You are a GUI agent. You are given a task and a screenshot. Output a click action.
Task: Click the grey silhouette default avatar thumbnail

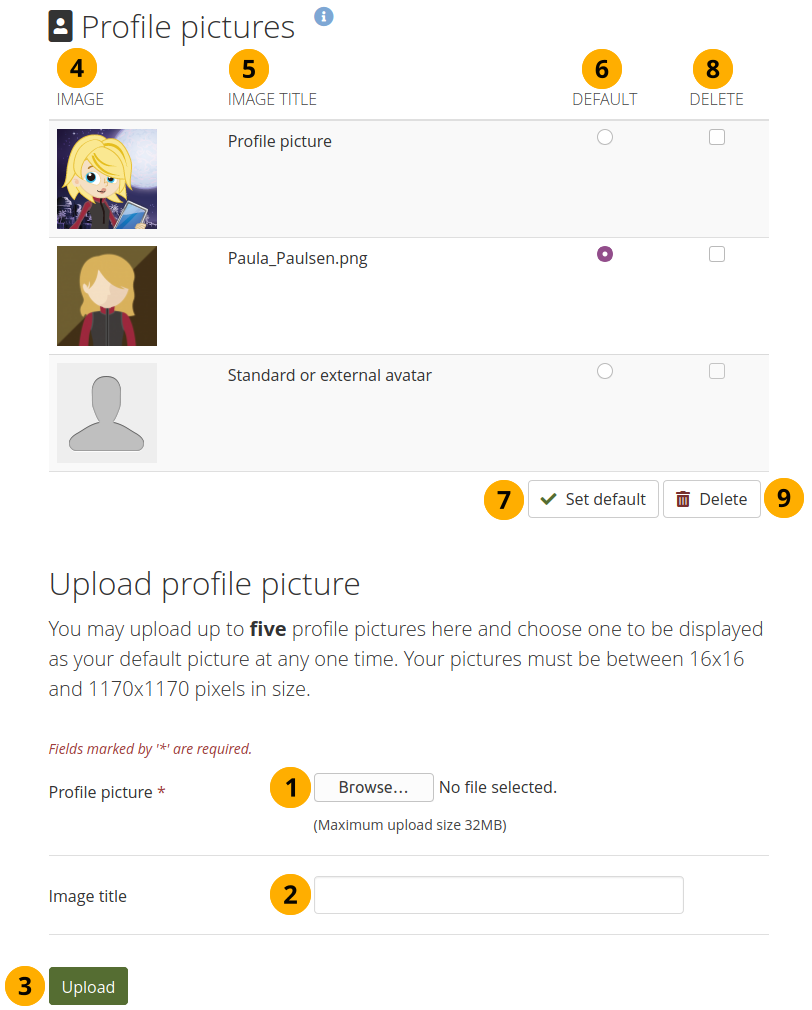(107, 413)
